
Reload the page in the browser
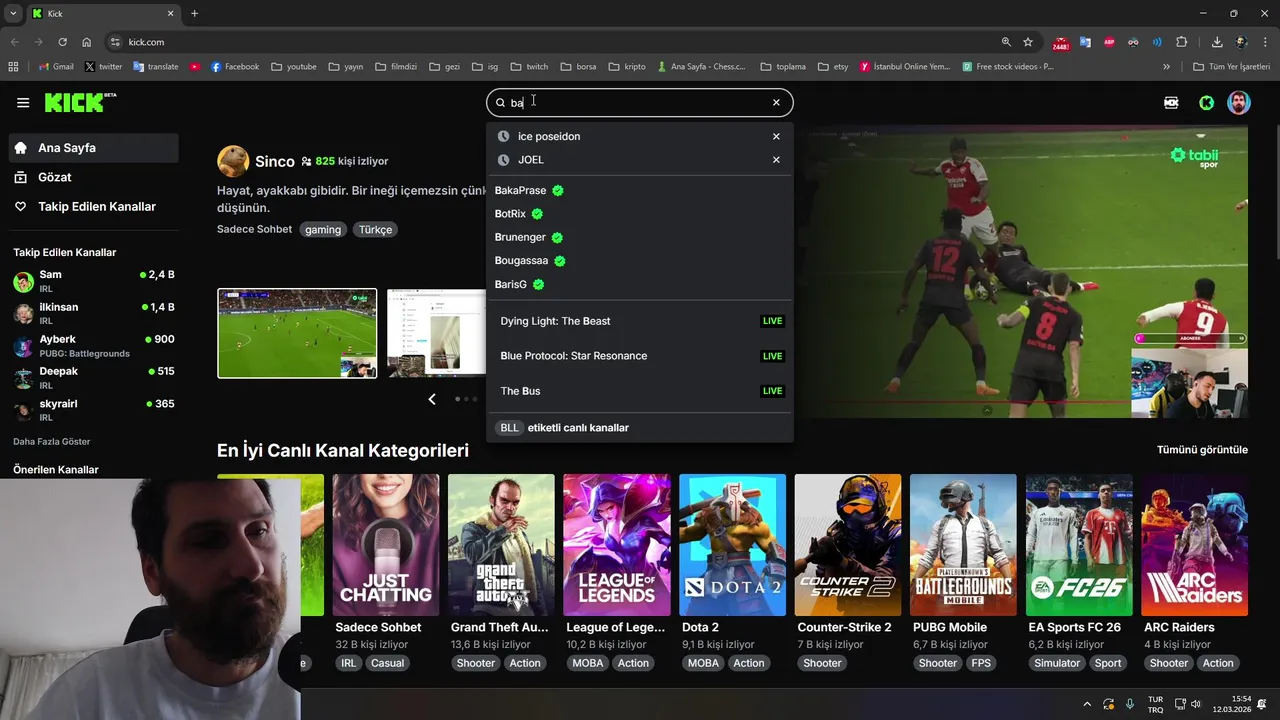62,42
